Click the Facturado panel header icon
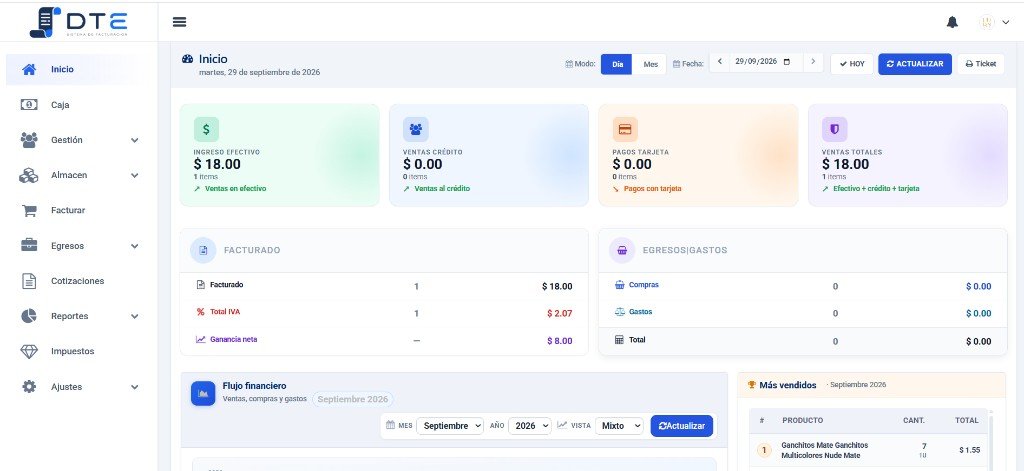 click(203, 250)
